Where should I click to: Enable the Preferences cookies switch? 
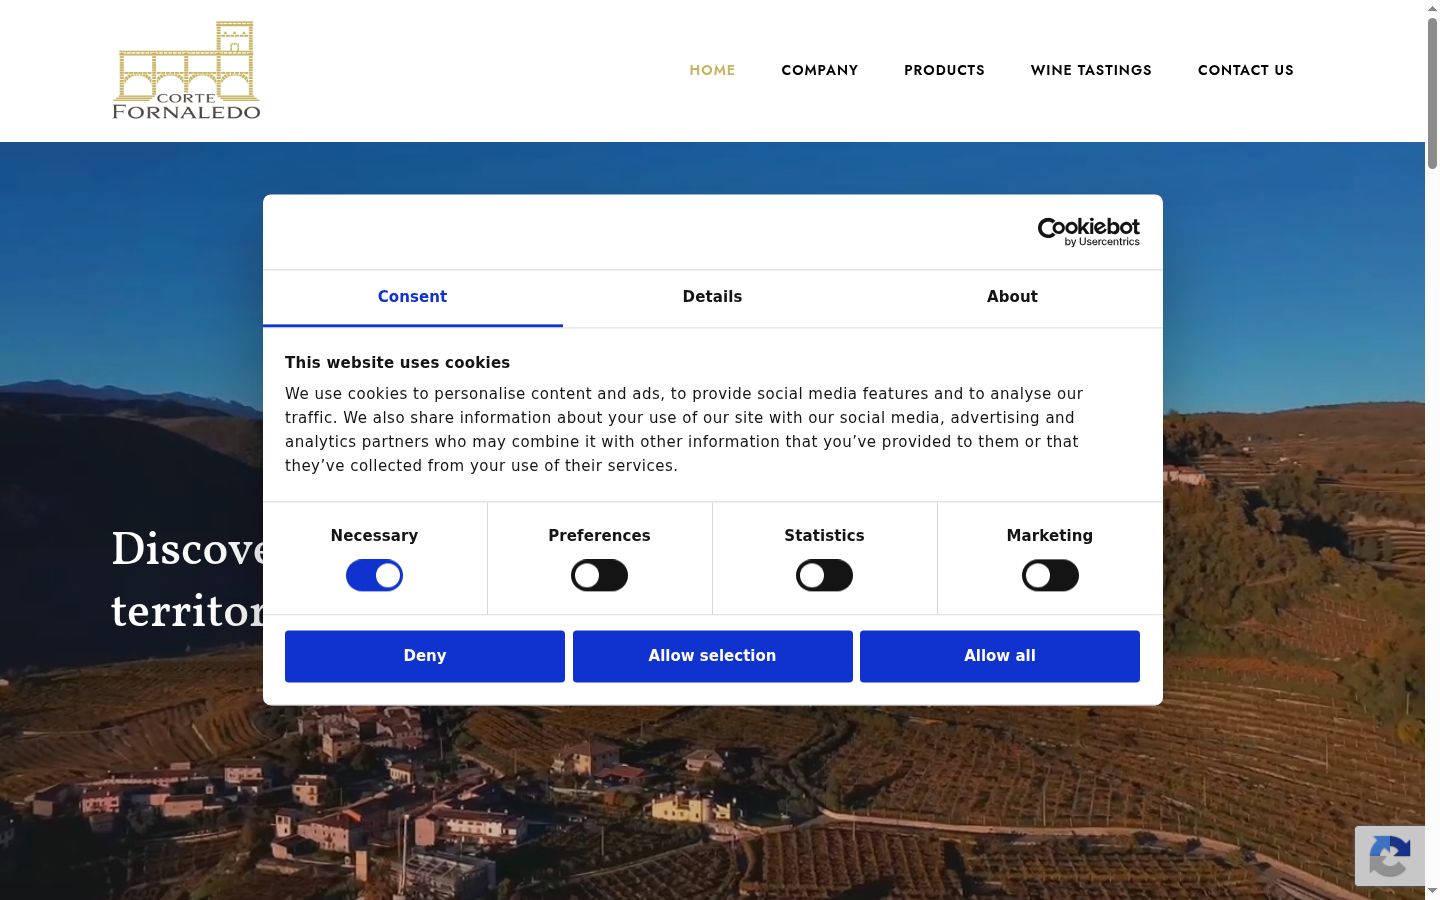coord(599,576)
